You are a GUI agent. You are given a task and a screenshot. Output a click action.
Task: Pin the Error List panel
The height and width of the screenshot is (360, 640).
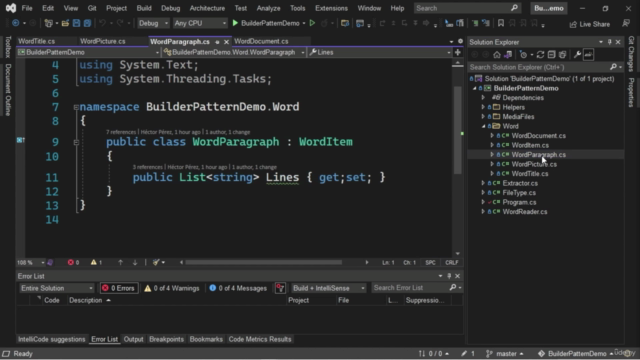(x=449, y=276)
